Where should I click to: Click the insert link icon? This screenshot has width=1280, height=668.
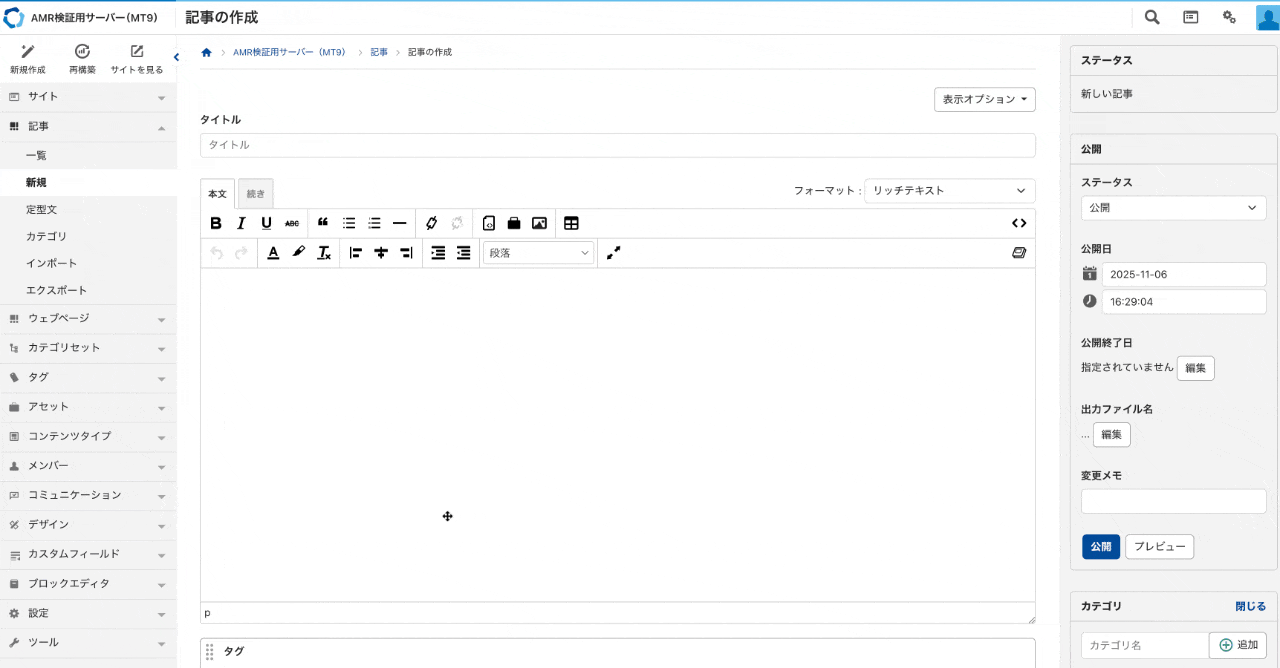click(x=431, y=223)
